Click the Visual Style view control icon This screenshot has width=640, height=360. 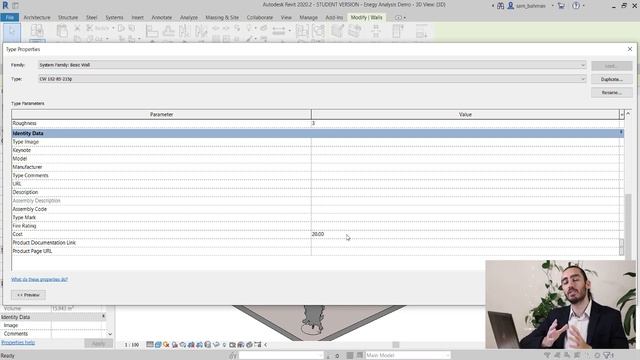click(158, 344)
